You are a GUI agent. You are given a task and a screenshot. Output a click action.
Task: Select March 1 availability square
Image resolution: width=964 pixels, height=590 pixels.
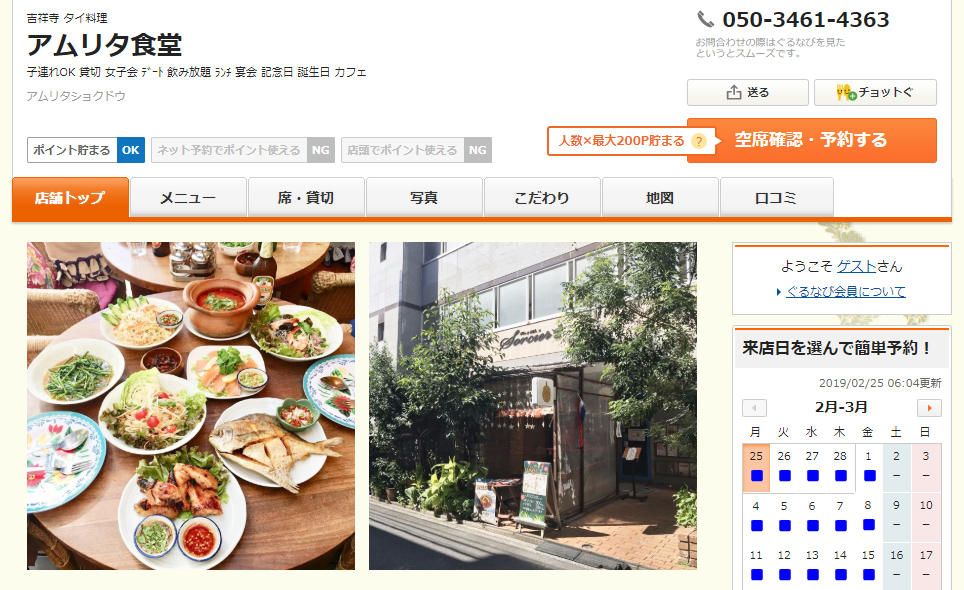click(869, 476)
